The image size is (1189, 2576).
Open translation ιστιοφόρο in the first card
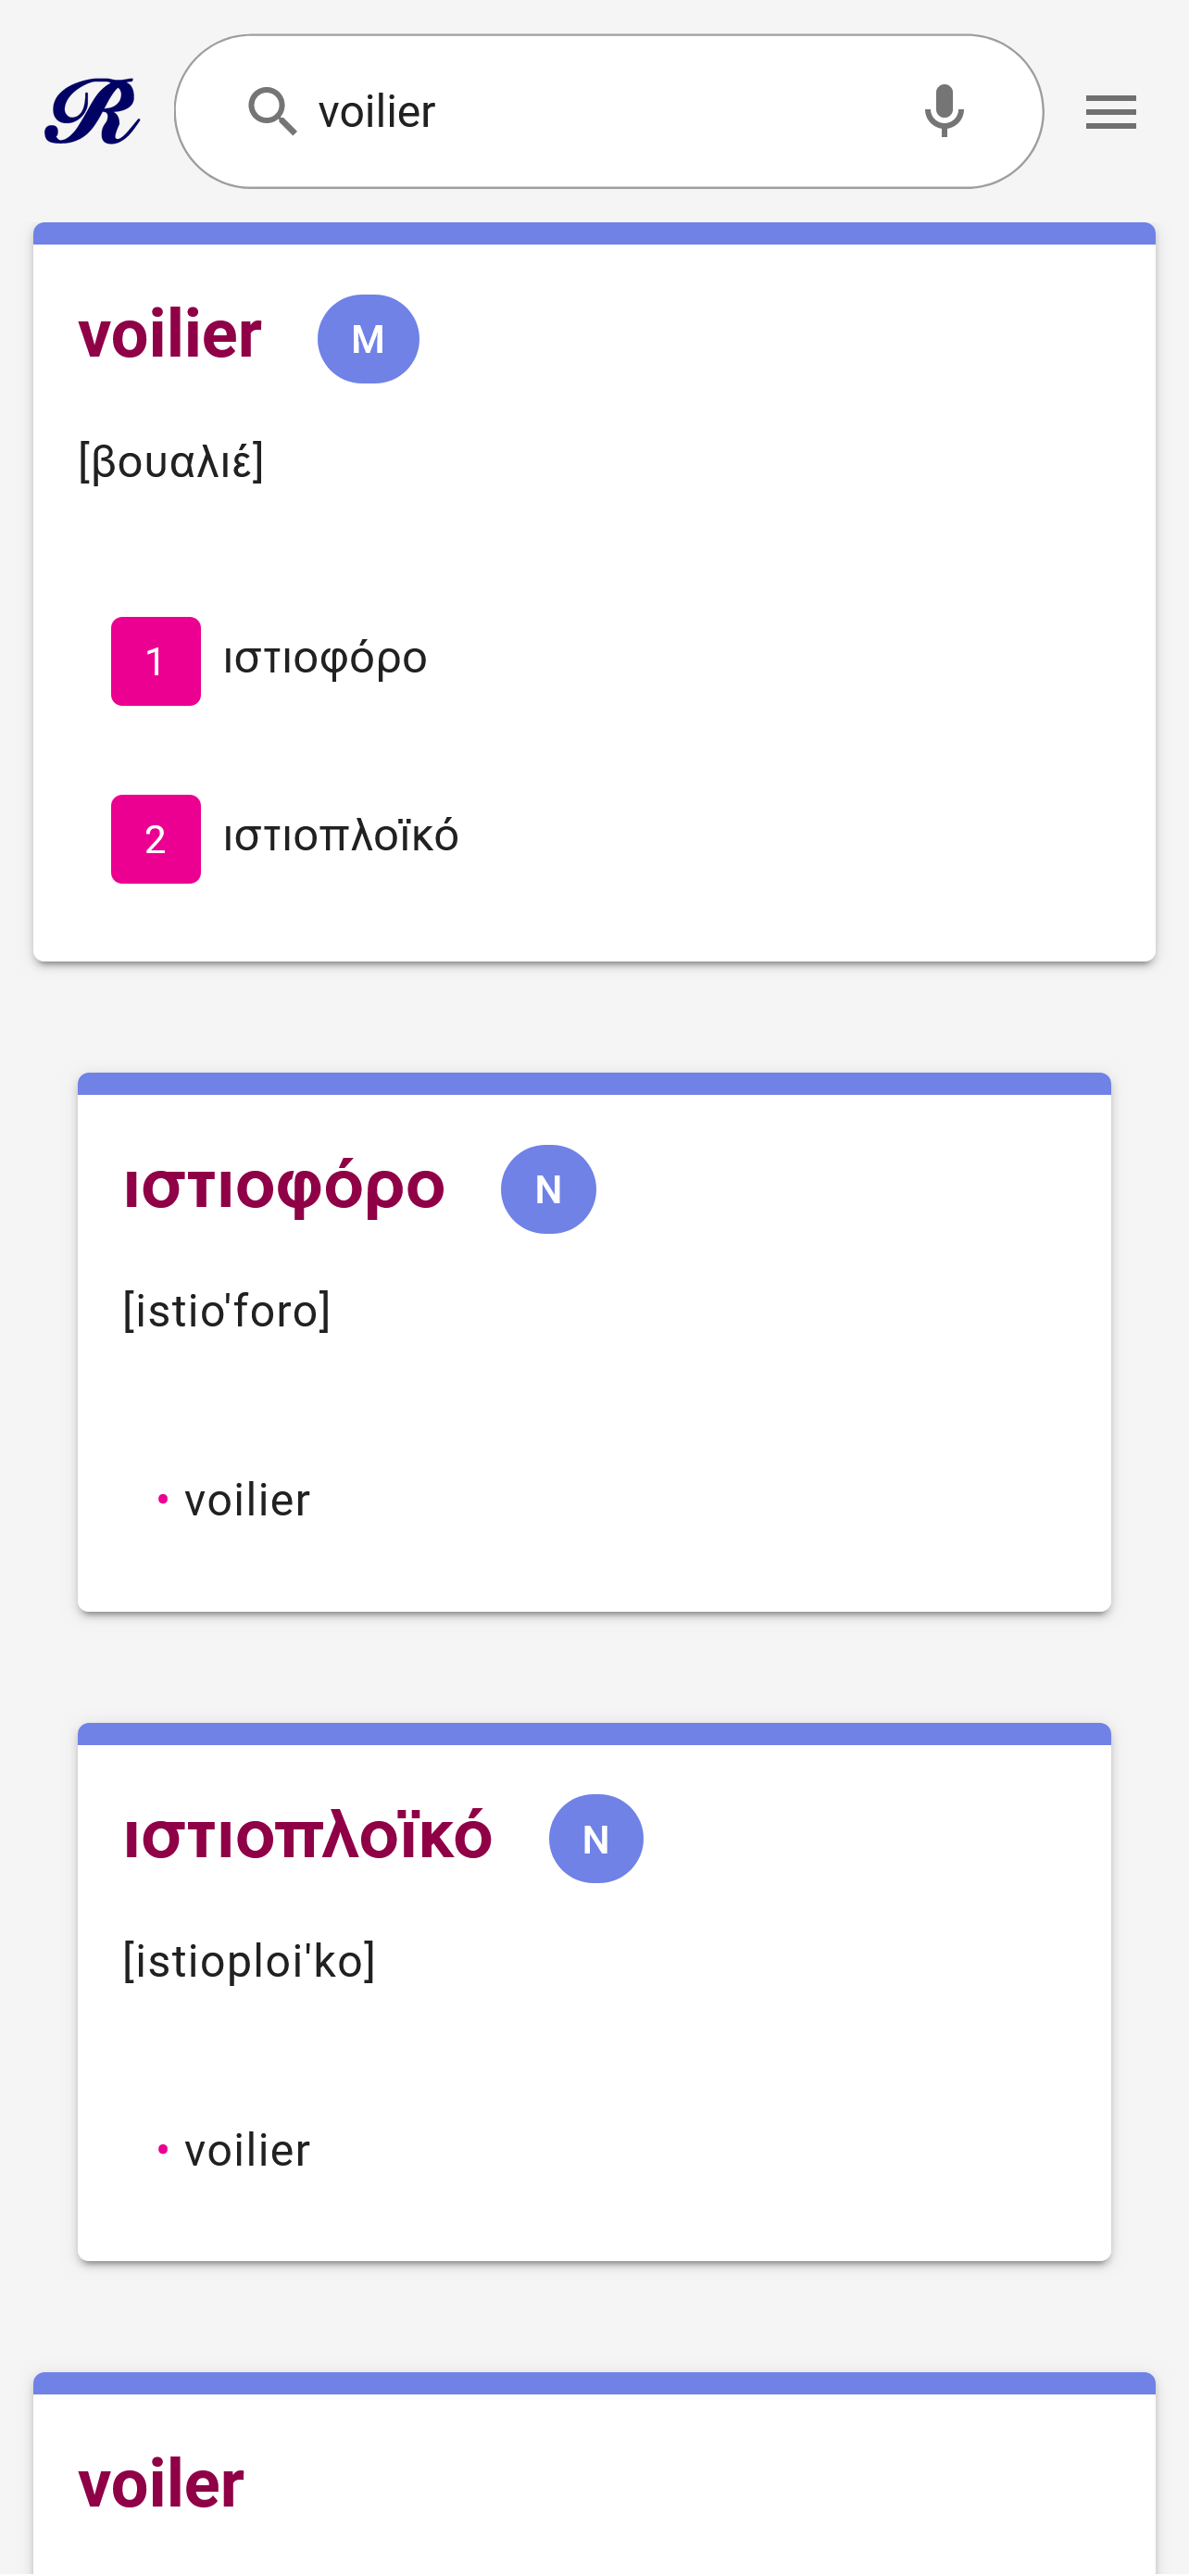[325, 659]
